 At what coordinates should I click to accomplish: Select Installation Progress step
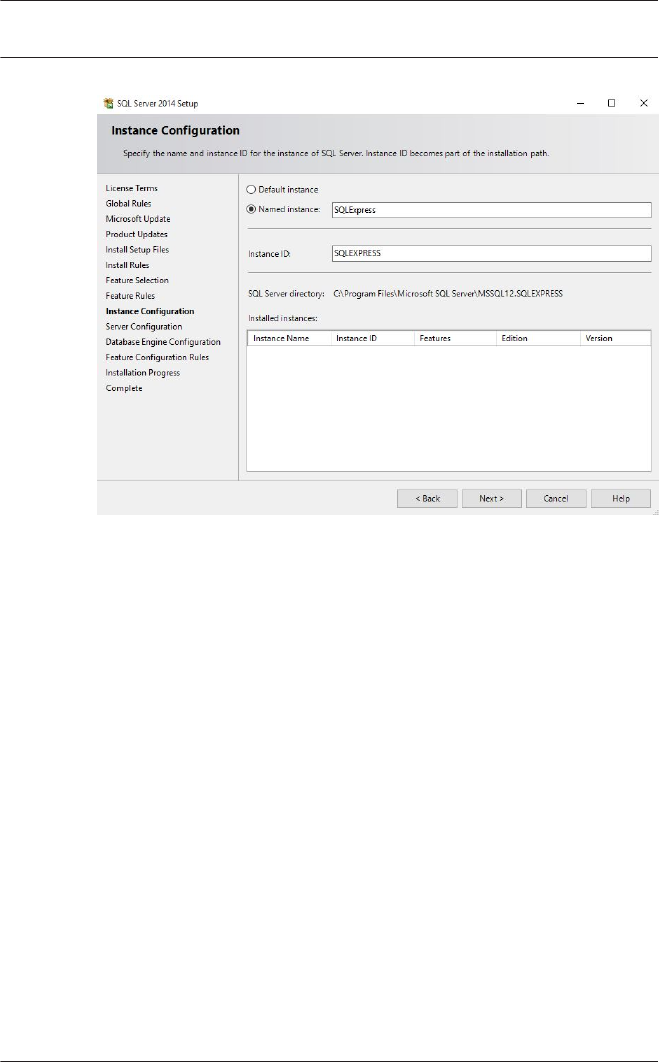click(x=142, y=373)
